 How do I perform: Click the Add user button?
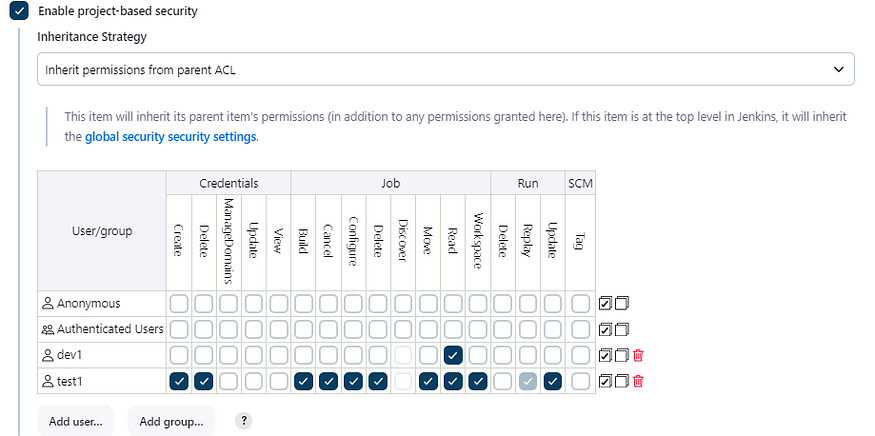pos(75,421)
